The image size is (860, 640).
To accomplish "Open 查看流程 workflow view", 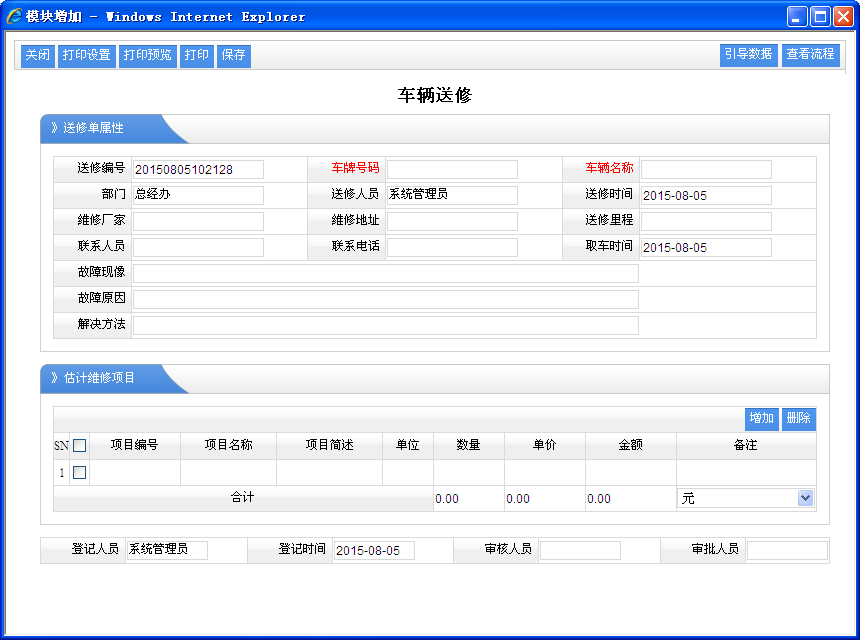I will point(810,55).
